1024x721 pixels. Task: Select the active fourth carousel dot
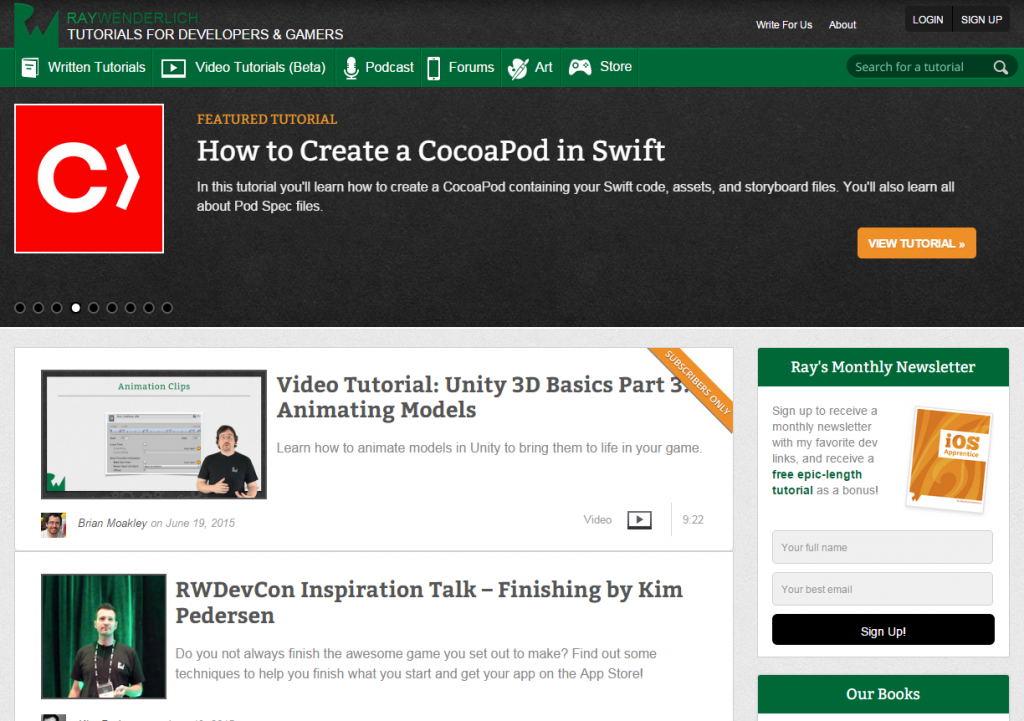(76, 308)
